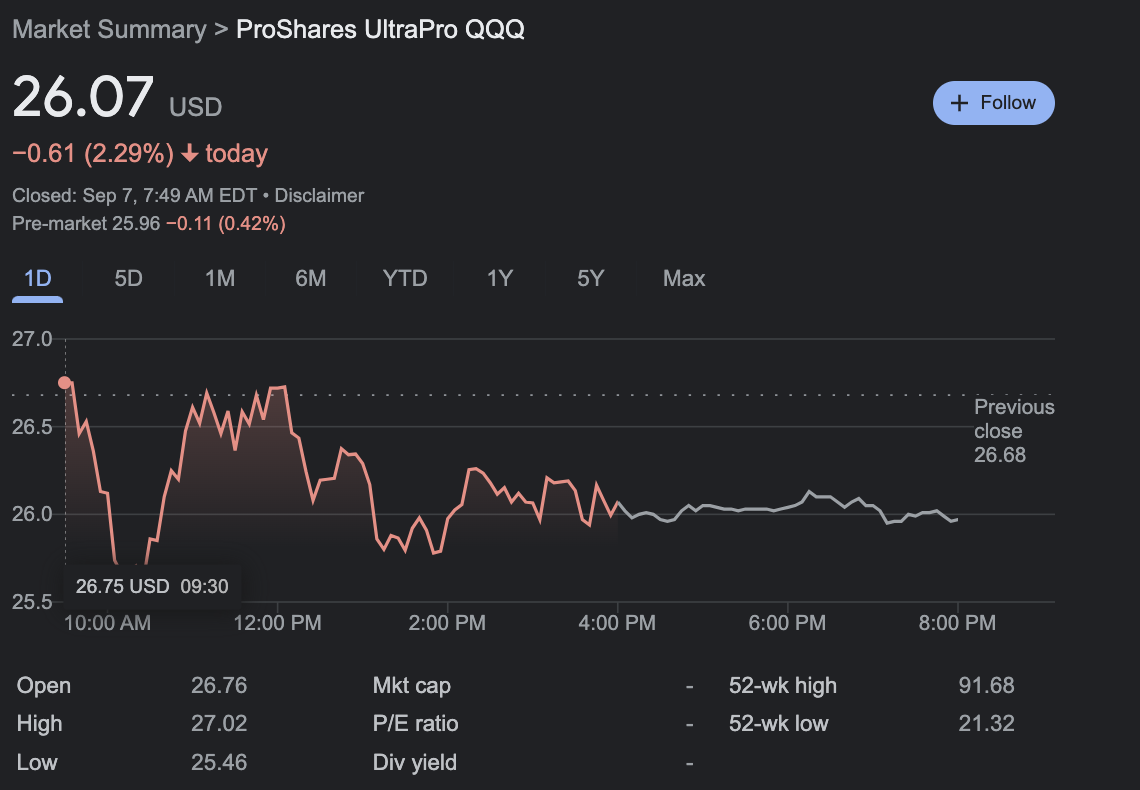Click the Mkt cap label
The image size is (1140, 790).
(412, 685)
